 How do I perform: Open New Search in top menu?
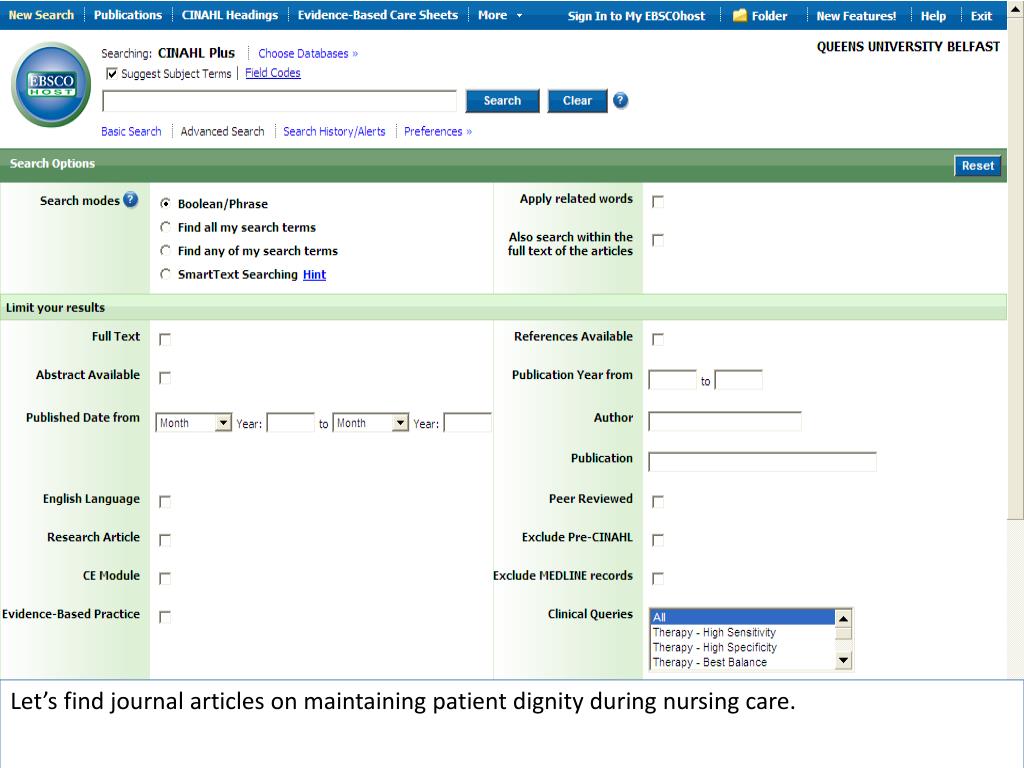pyautogui.click(x=41, y=15)
